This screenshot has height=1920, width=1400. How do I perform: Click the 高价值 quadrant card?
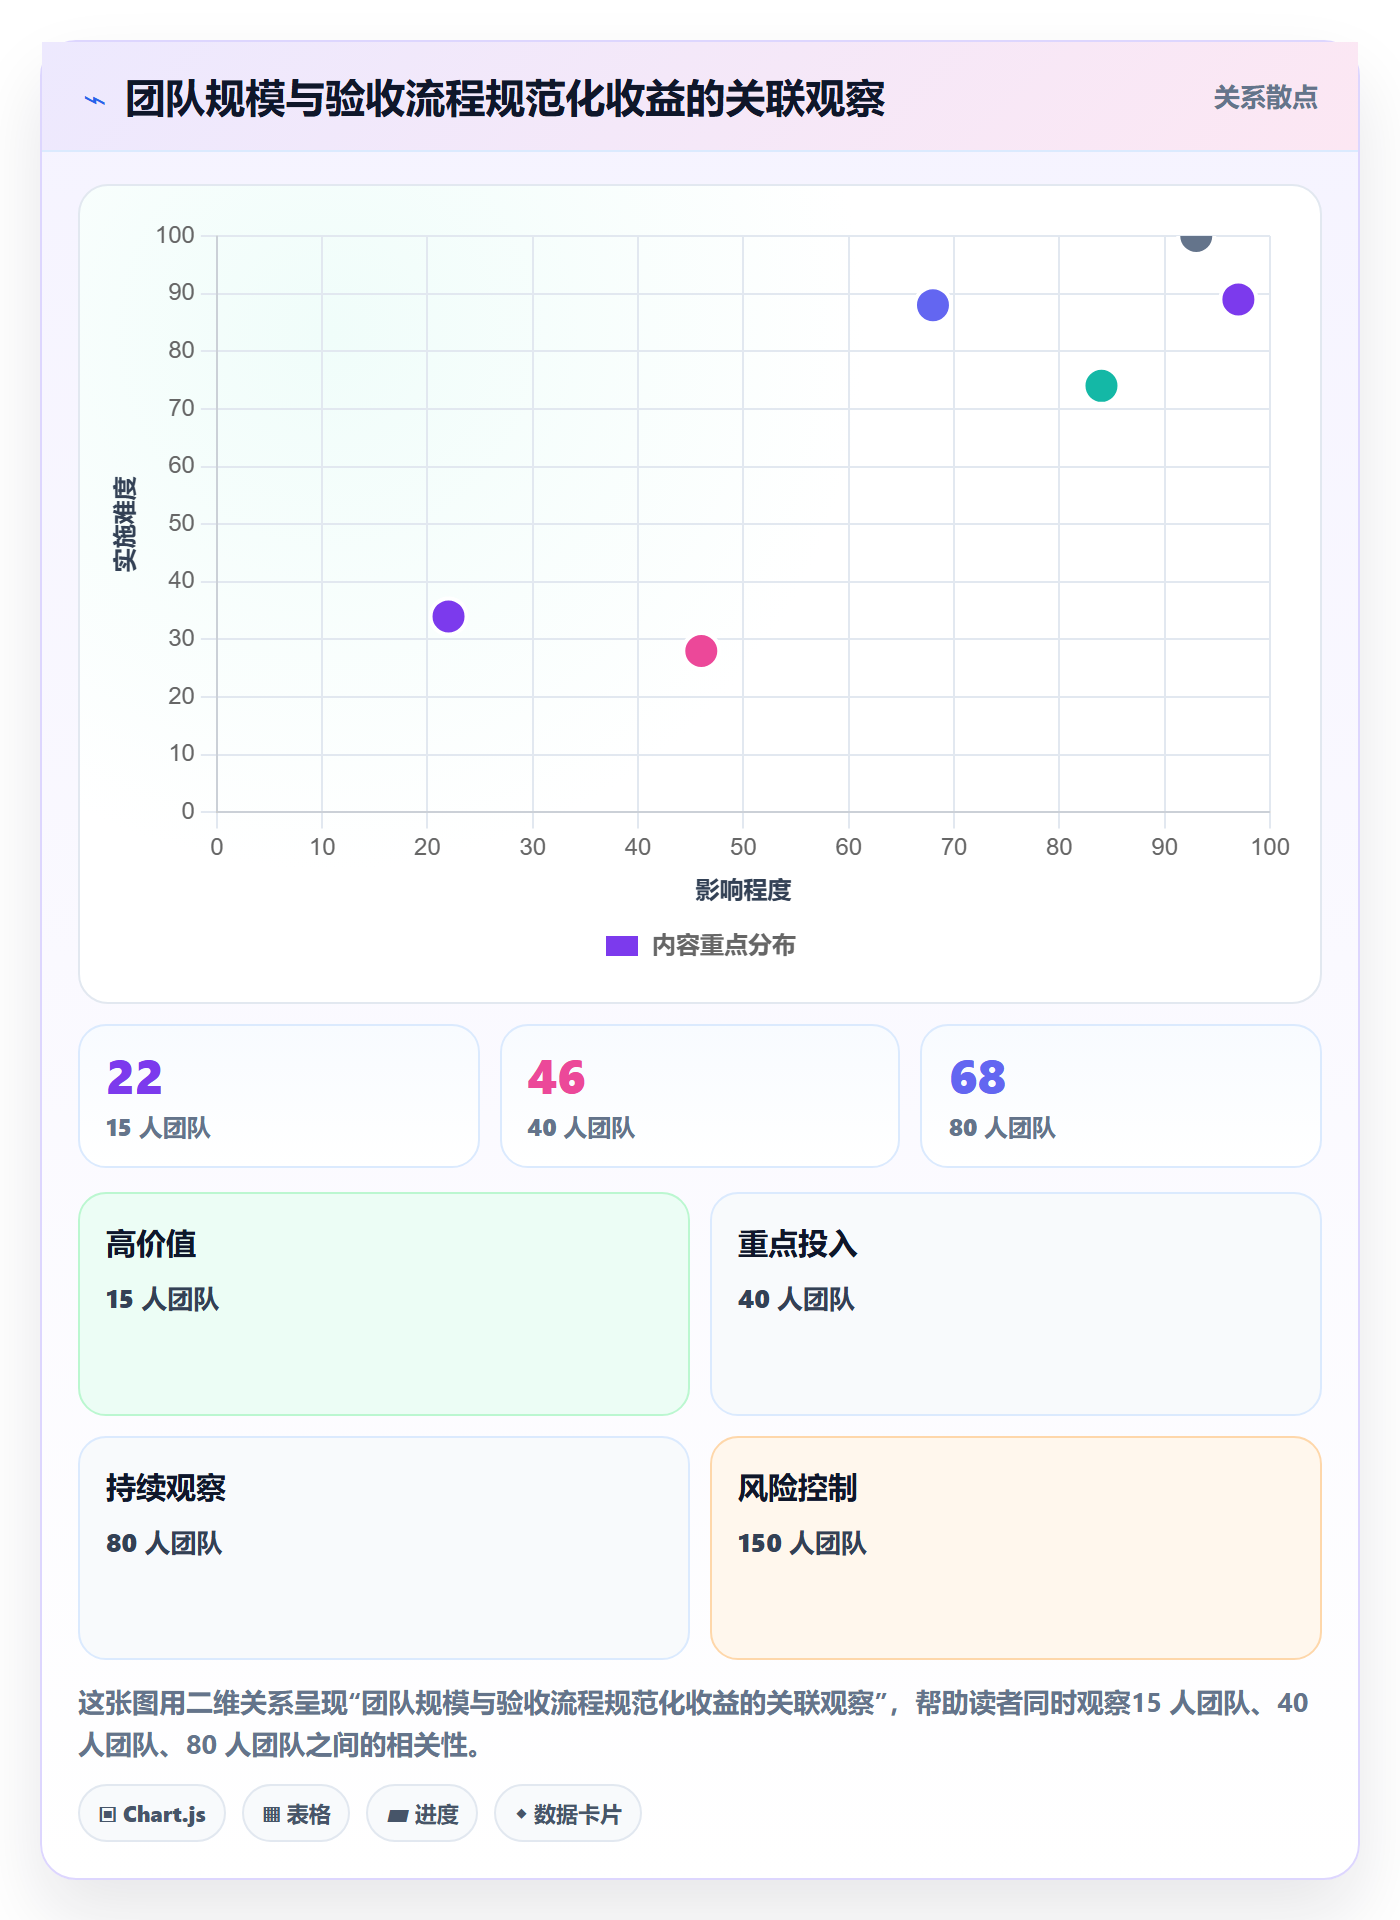click(384, 1304)
